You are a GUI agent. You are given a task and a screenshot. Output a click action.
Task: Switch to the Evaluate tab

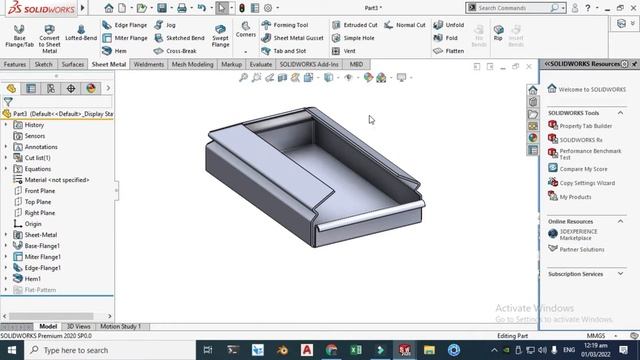(261, 64)
